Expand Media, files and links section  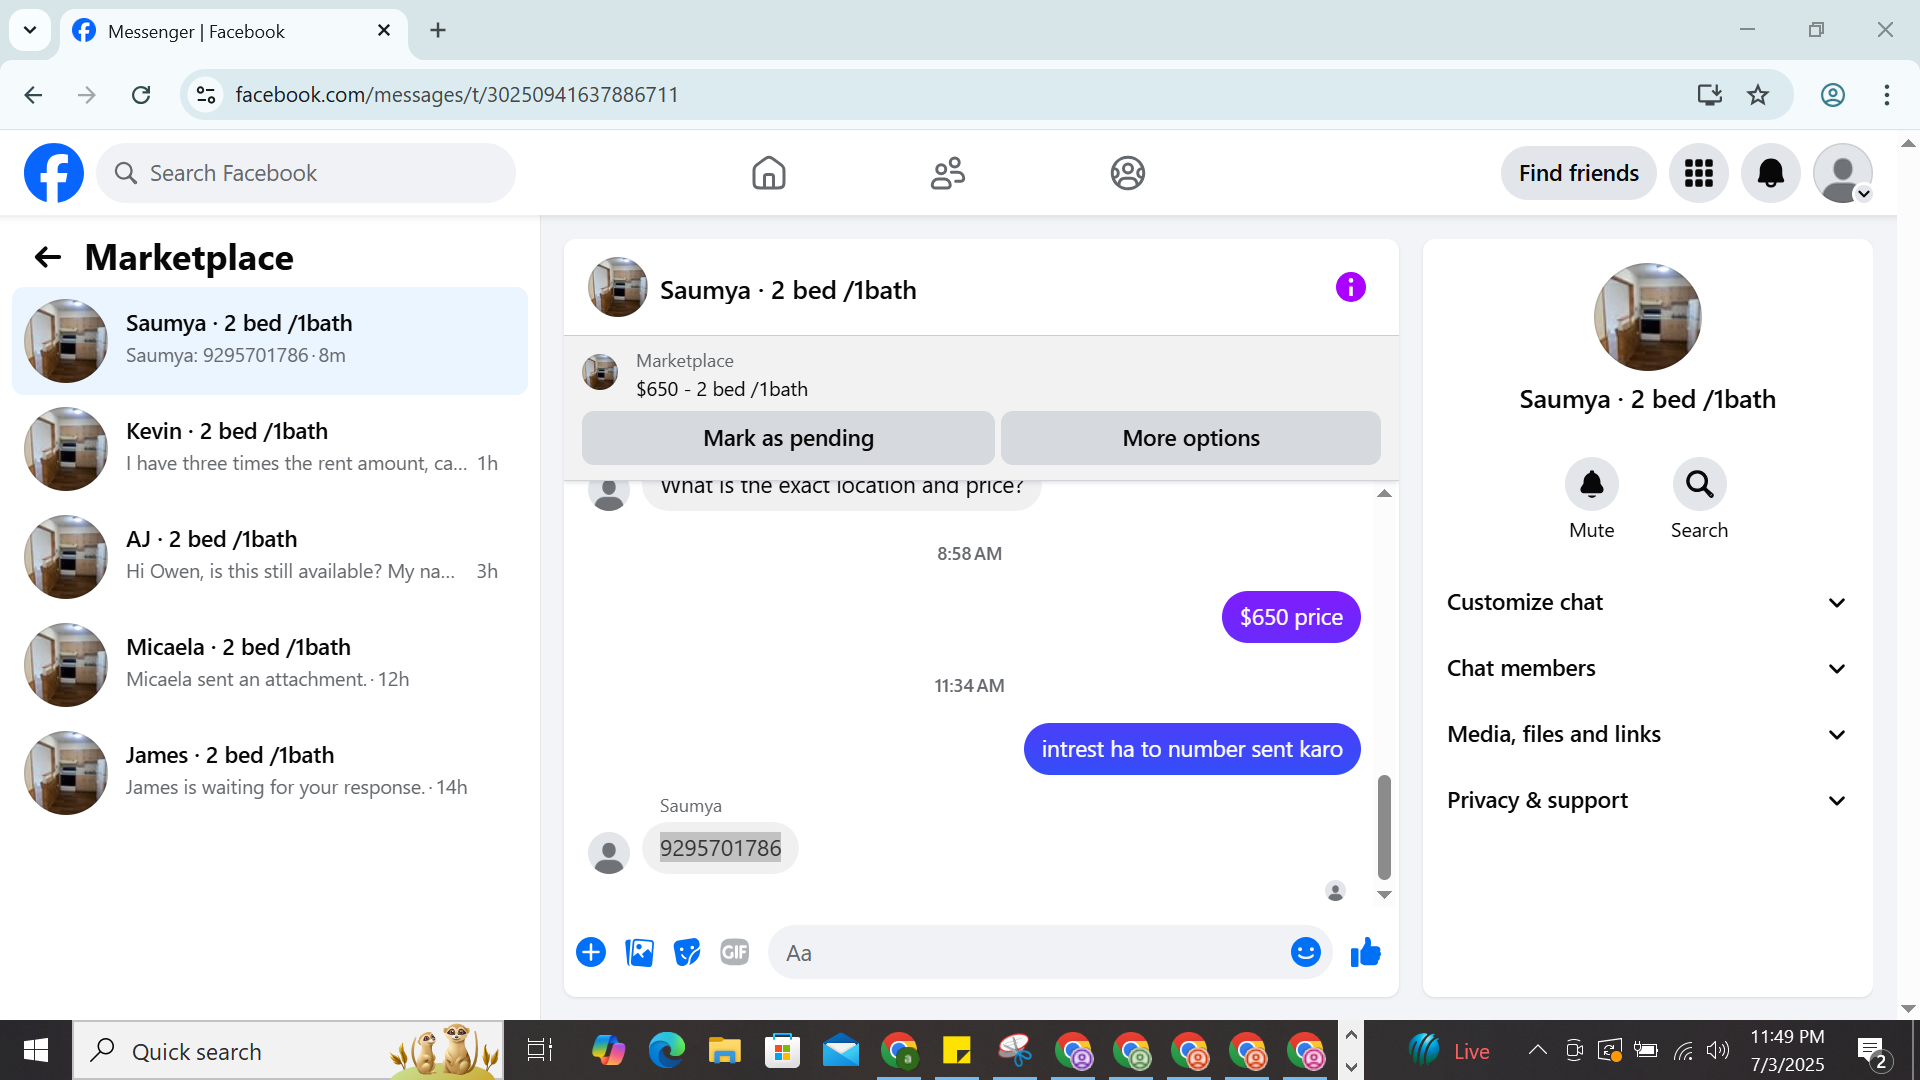[x=1646, y=734]
